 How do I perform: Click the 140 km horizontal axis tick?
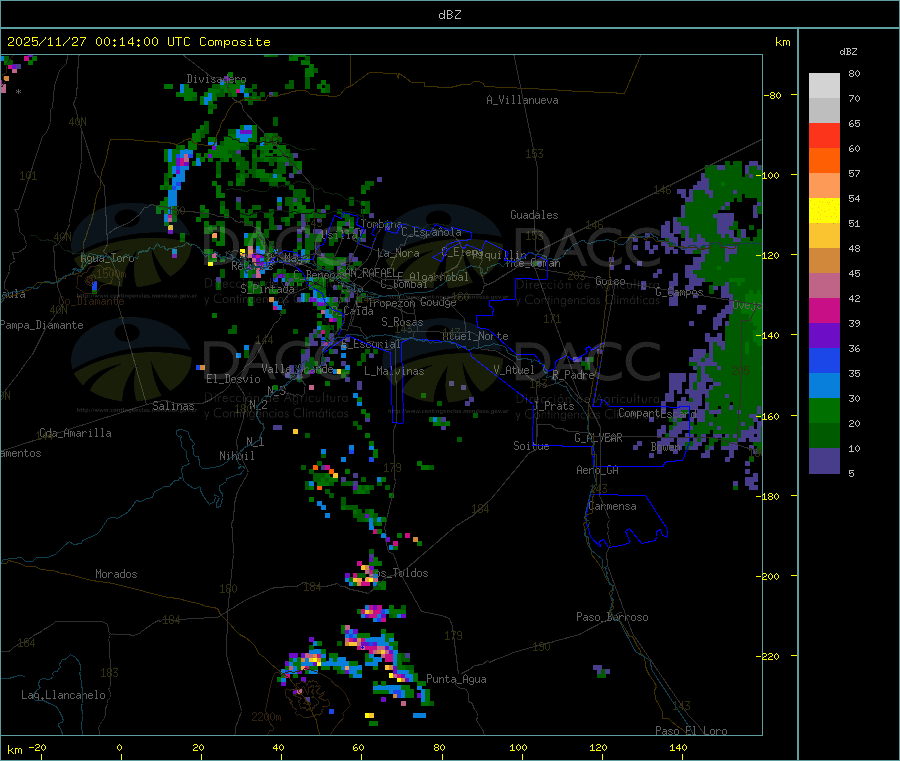pyautogui.click(x=678, y=748)
